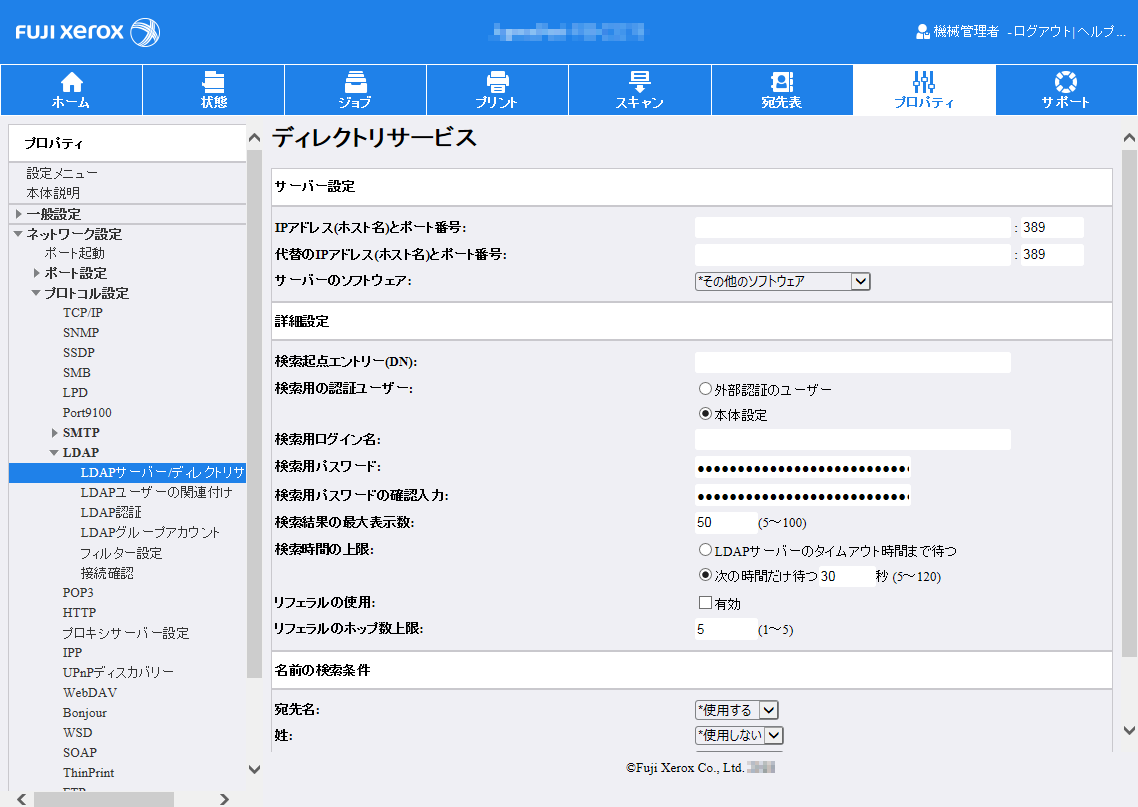Select HTTP in sidebar
Image resolution: width=1138 pixels, height=807 pixels.
[79, 613]
